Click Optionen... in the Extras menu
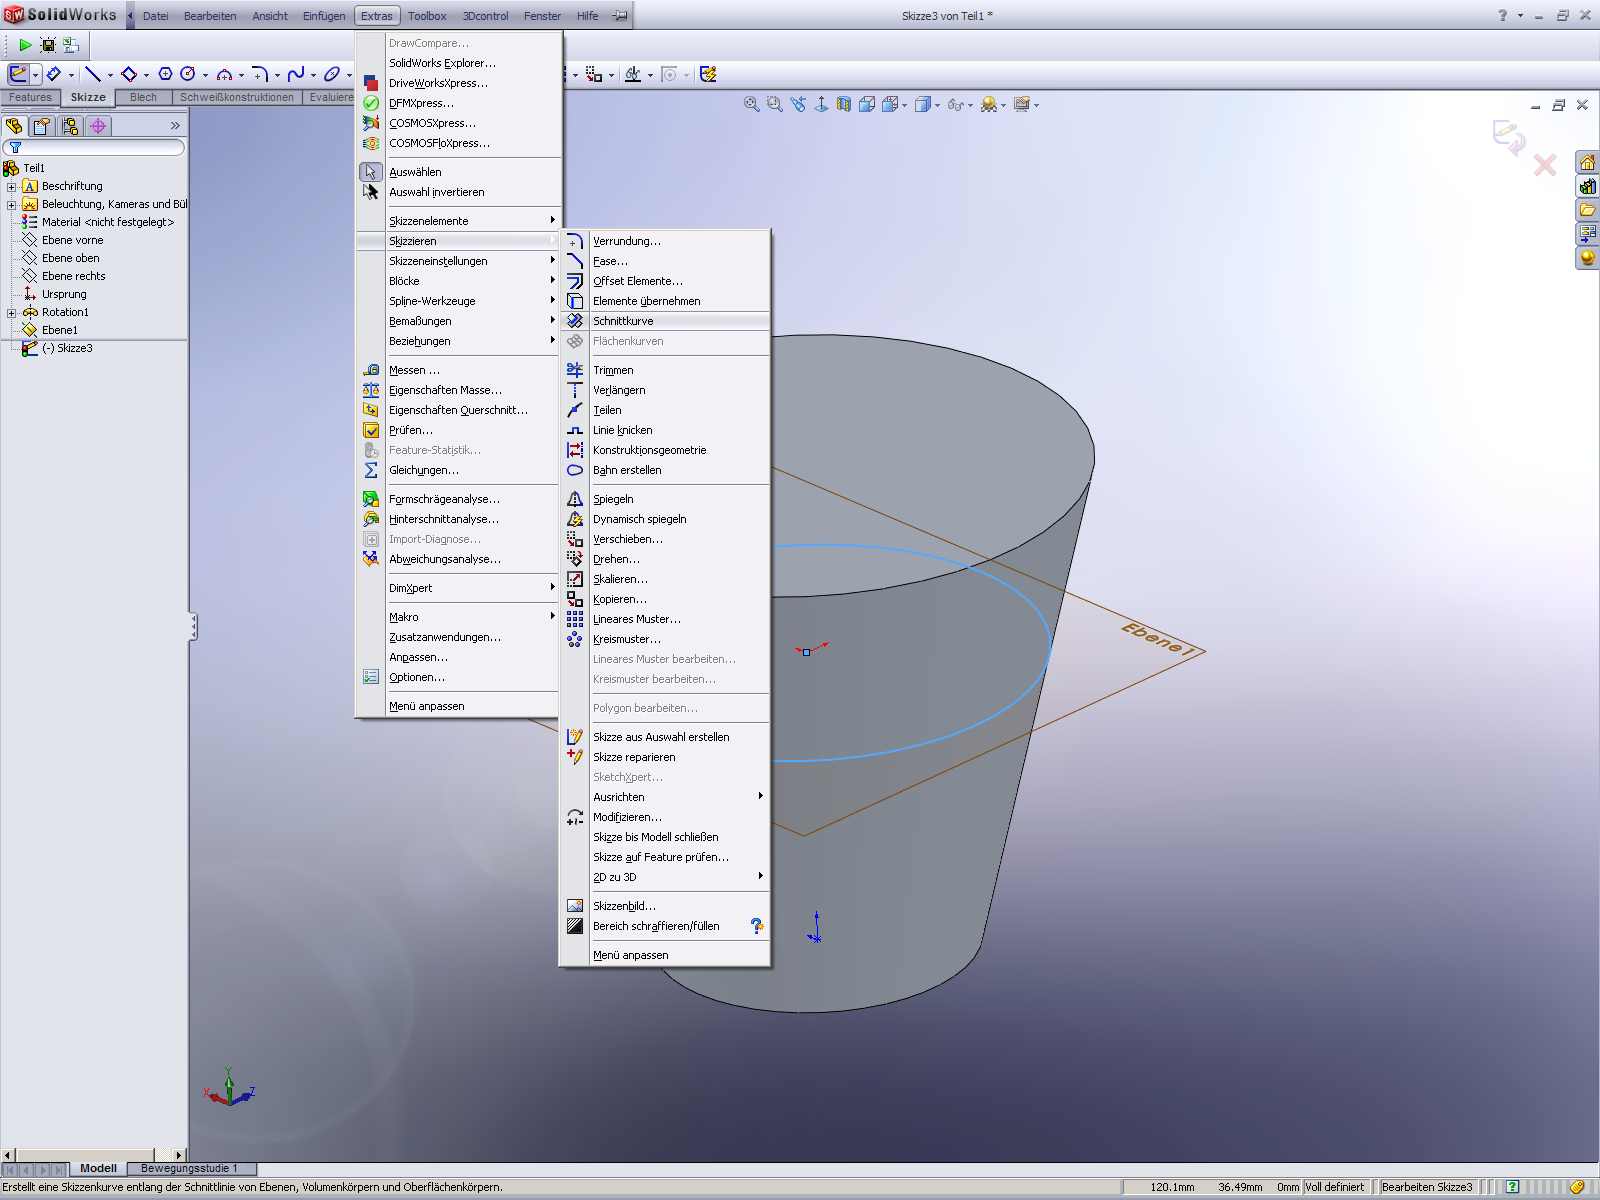The width and height of the screenshot is (1600, 1200). pyautogui.click(x=417, y=677)
